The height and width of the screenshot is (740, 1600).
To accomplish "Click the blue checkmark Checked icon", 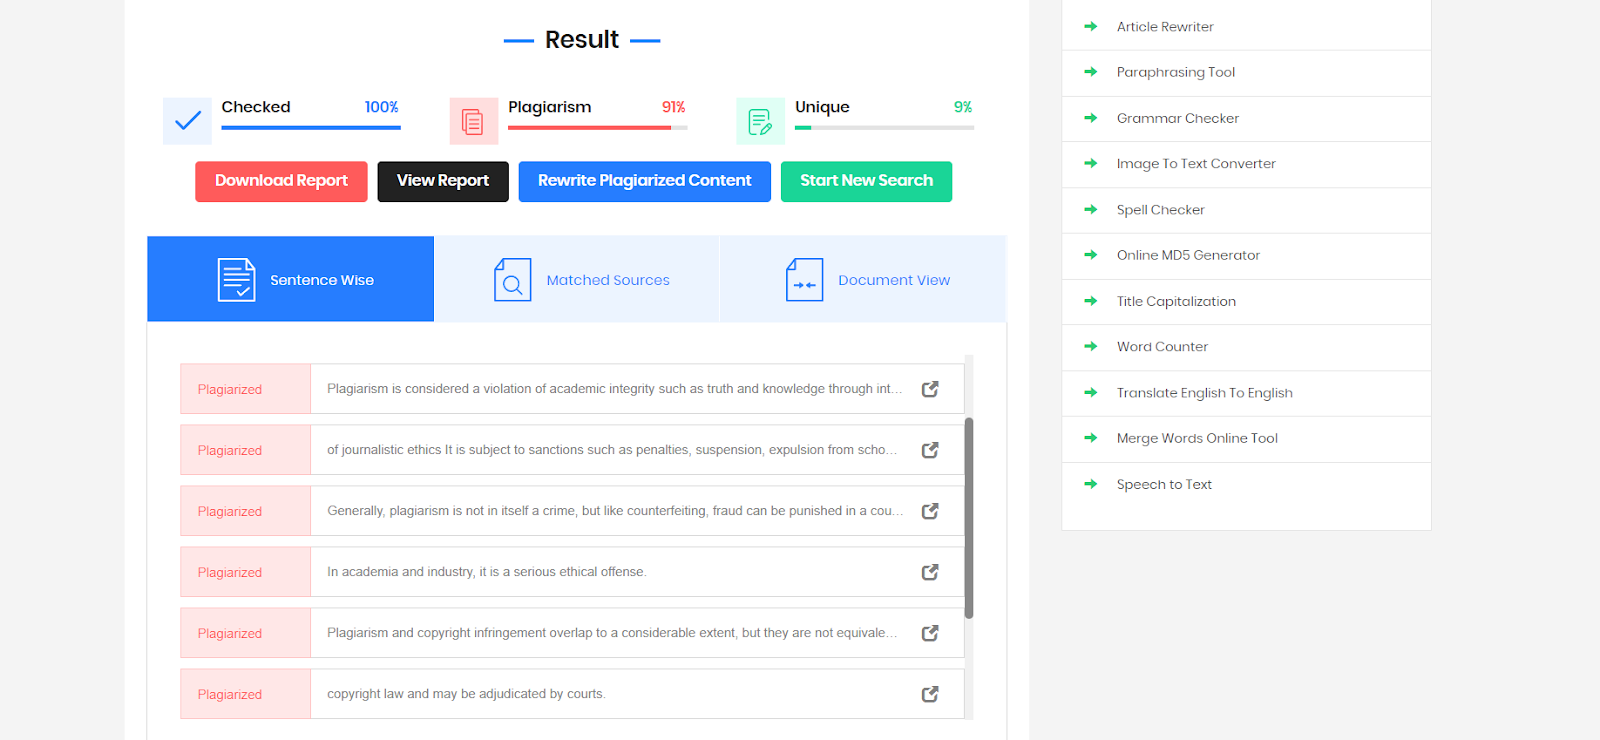I will (187, 121).
